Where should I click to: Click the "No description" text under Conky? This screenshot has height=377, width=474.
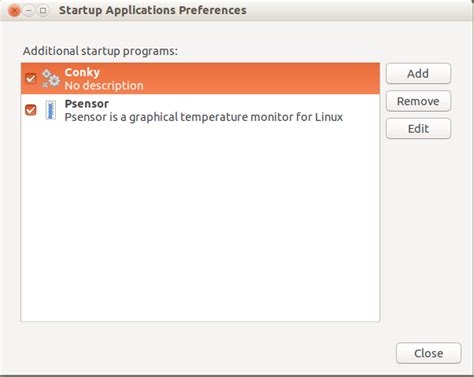tap(104, 86)
